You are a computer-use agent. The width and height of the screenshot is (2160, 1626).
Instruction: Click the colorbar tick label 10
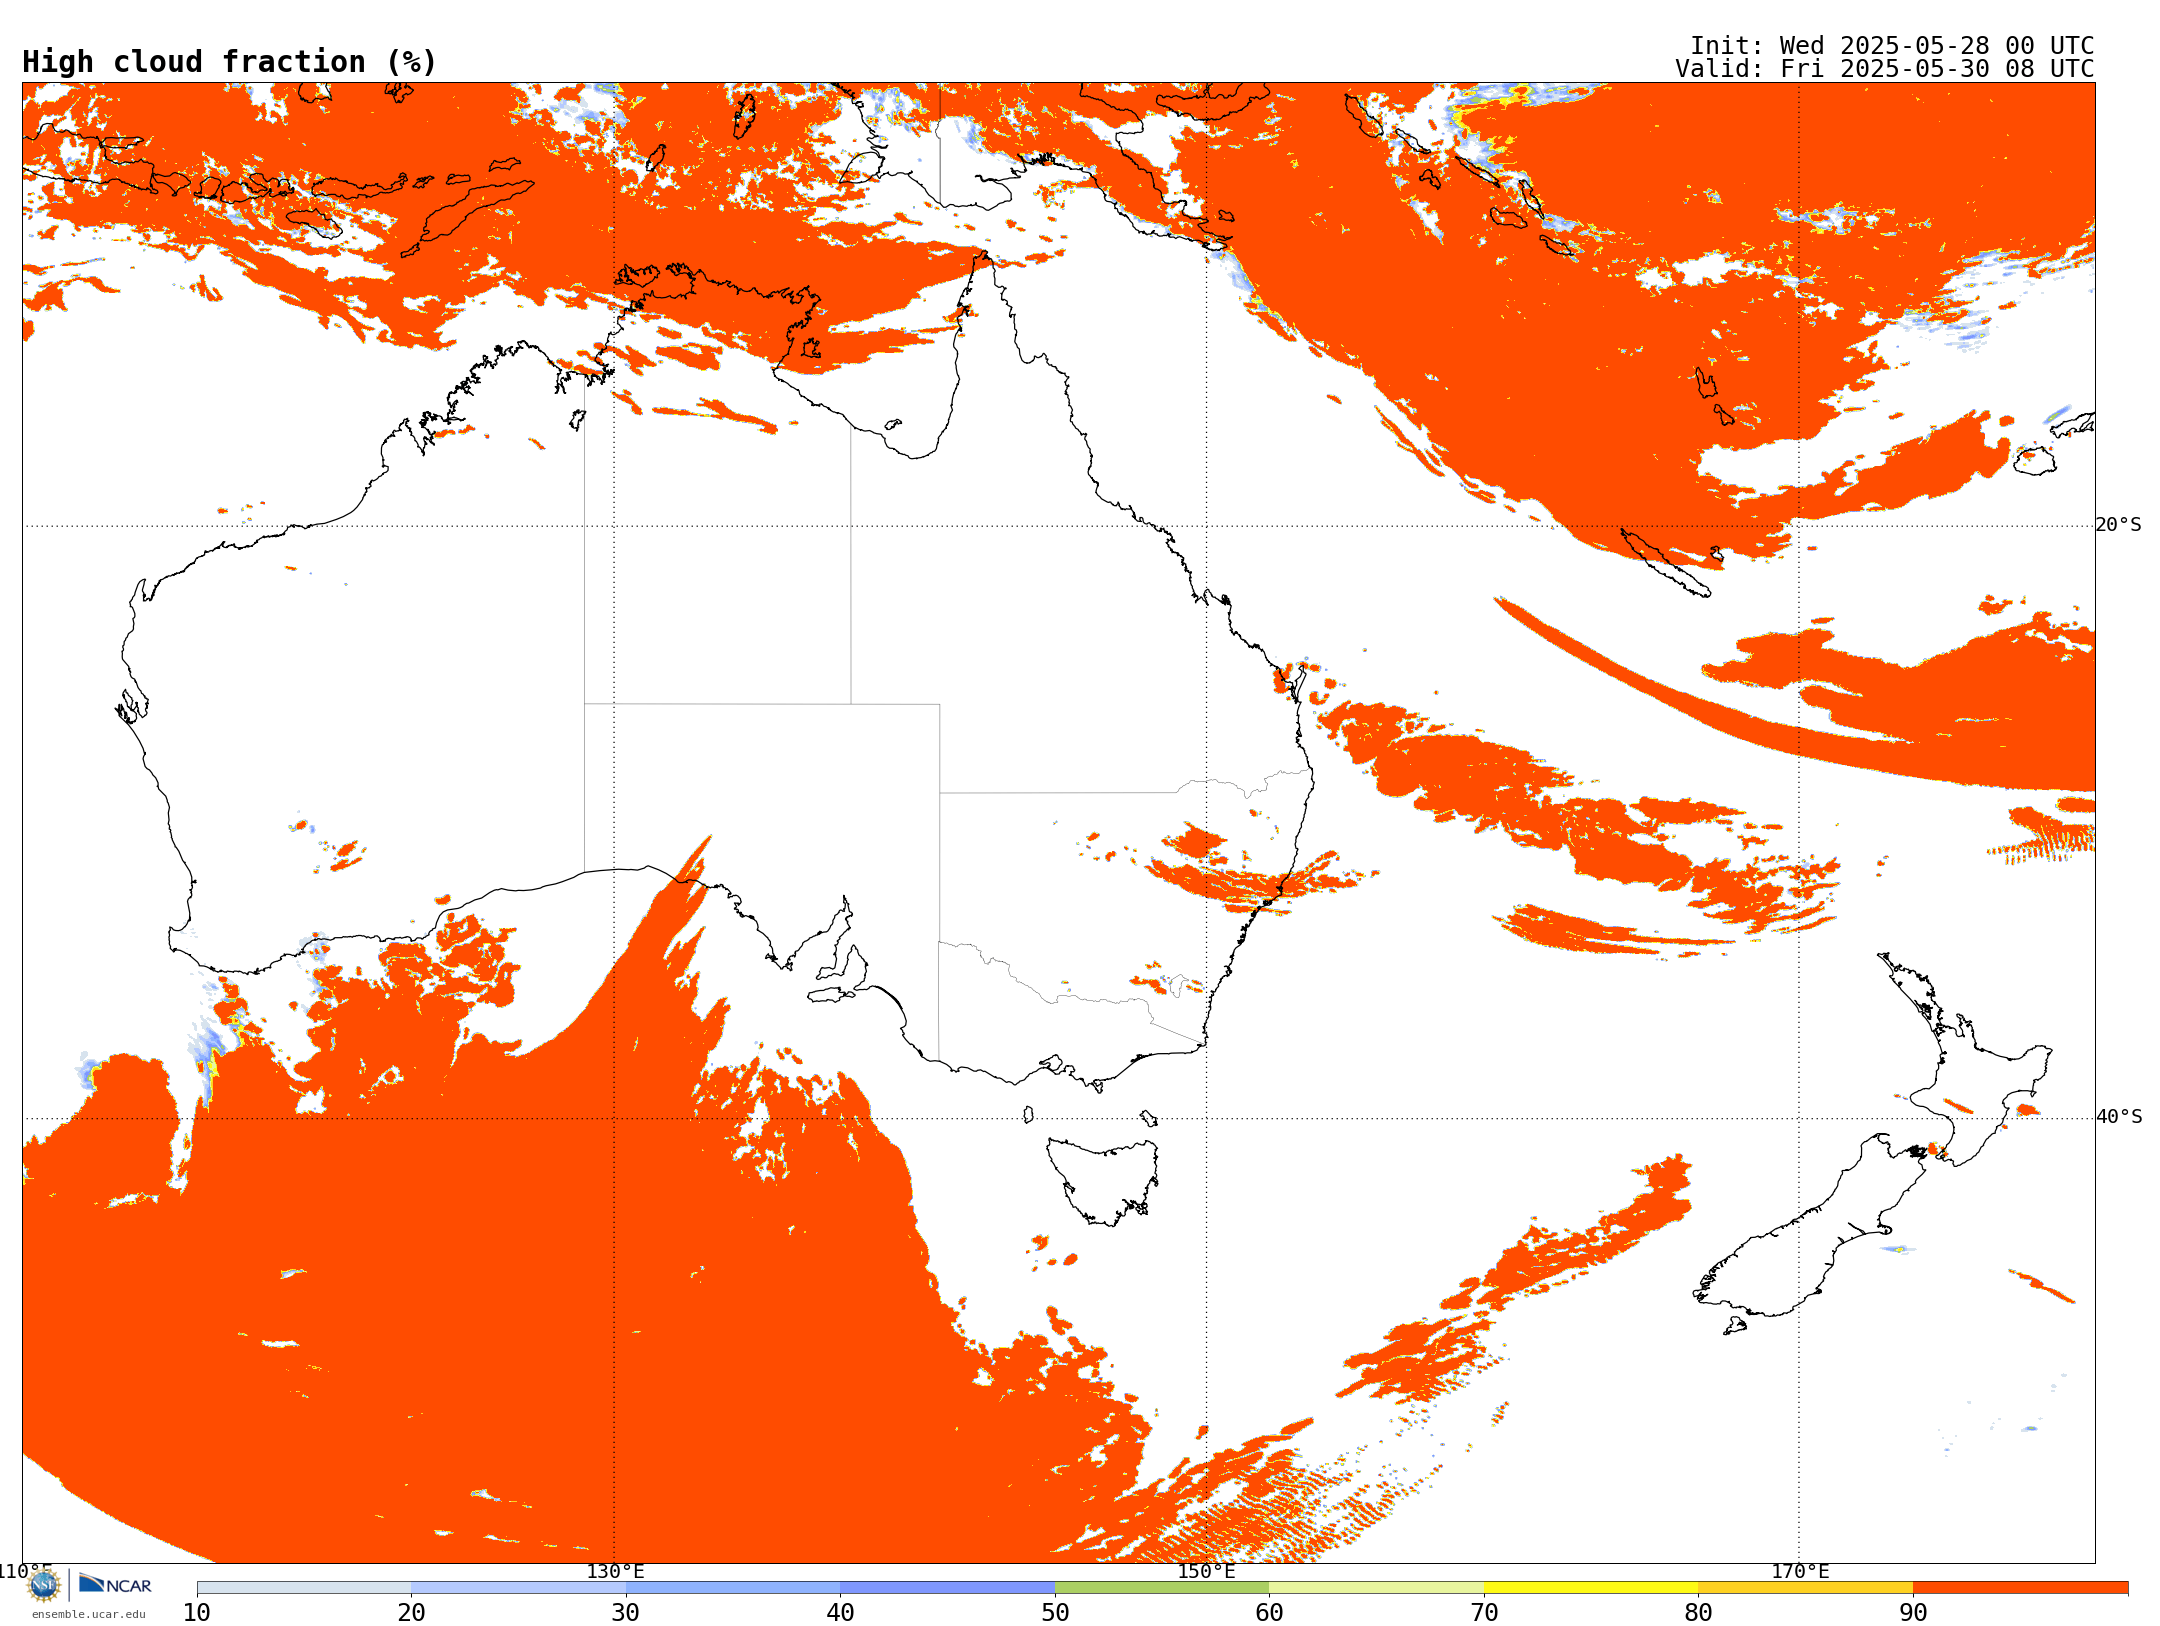click(x=197, y=1613)
